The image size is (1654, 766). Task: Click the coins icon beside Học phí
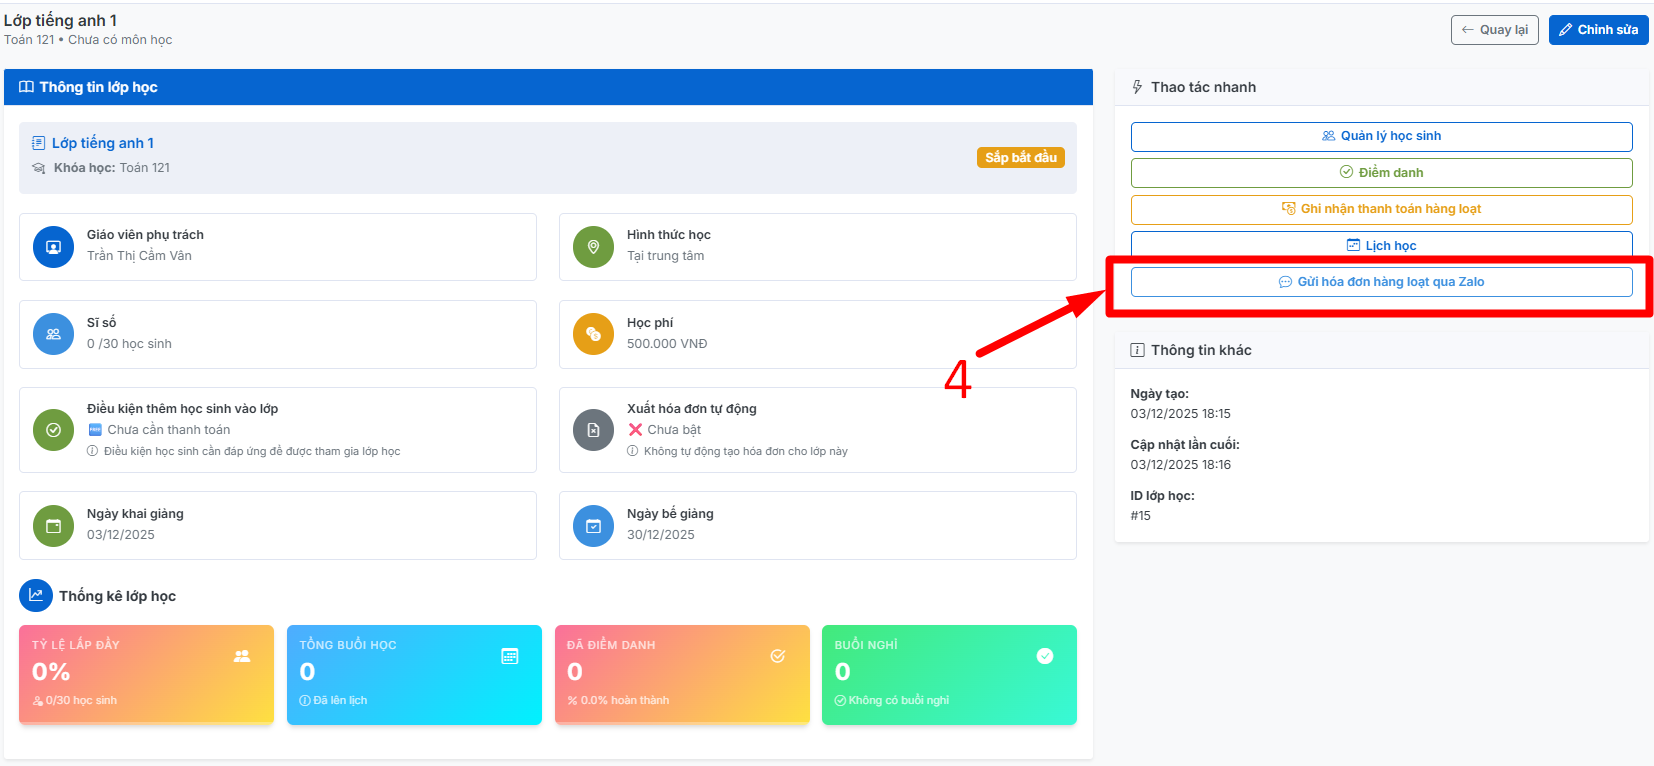pyautogui.click(x=593, y=334)
